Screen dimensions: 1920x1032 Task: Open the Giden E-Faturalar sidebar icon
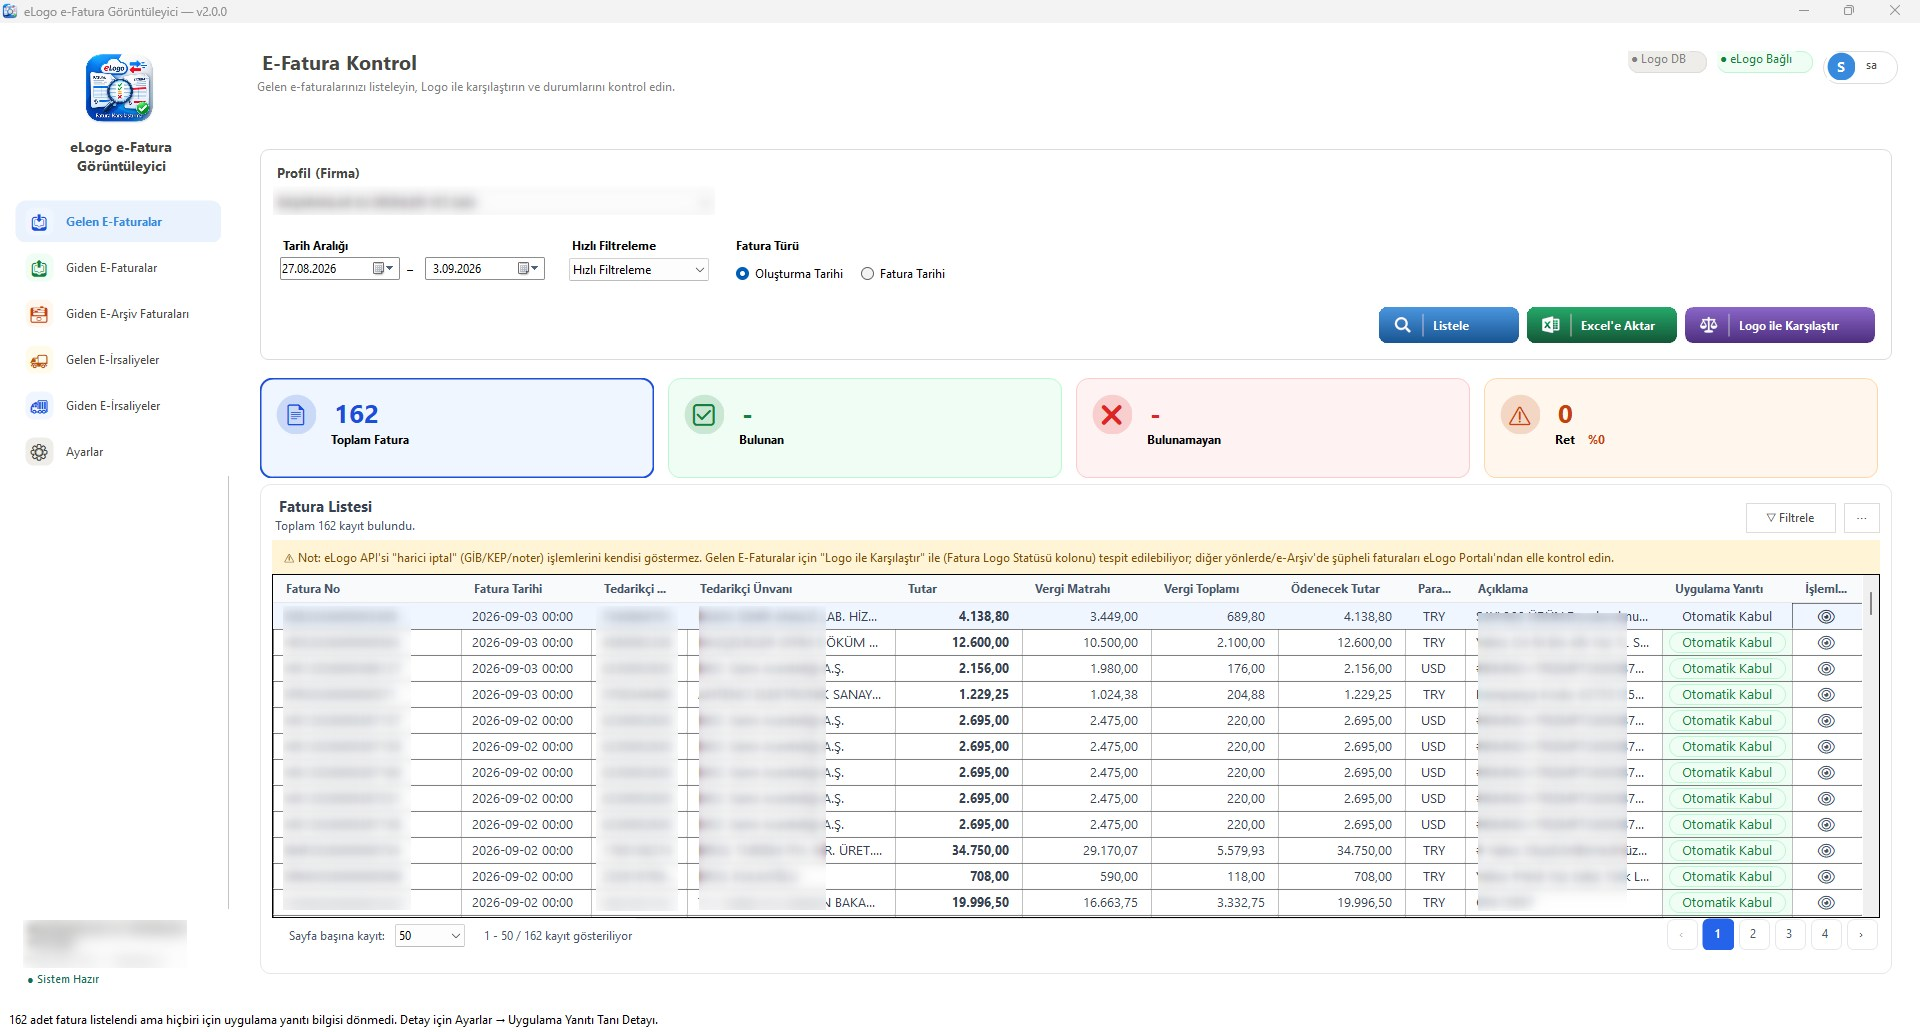pyautogui.click(x=39, y=268)
